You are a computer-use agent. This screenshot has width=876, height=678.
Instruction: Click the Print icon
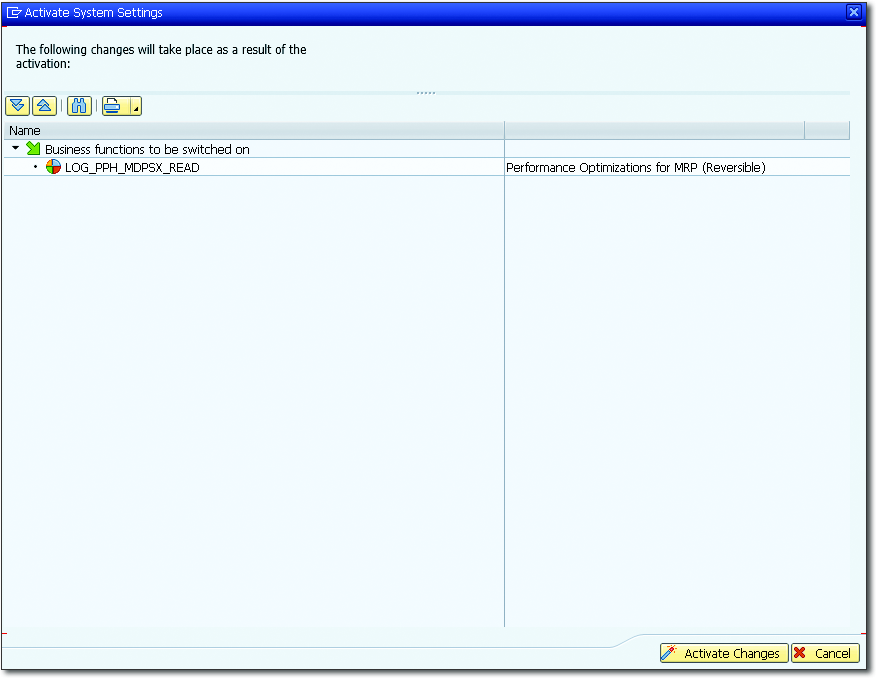tap(115, 106)
